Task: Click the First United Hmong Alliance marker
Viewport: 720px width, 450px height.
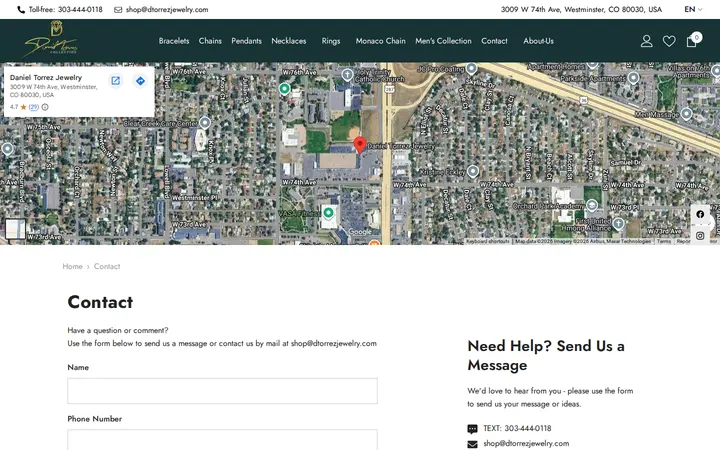Action: point(618,224)
